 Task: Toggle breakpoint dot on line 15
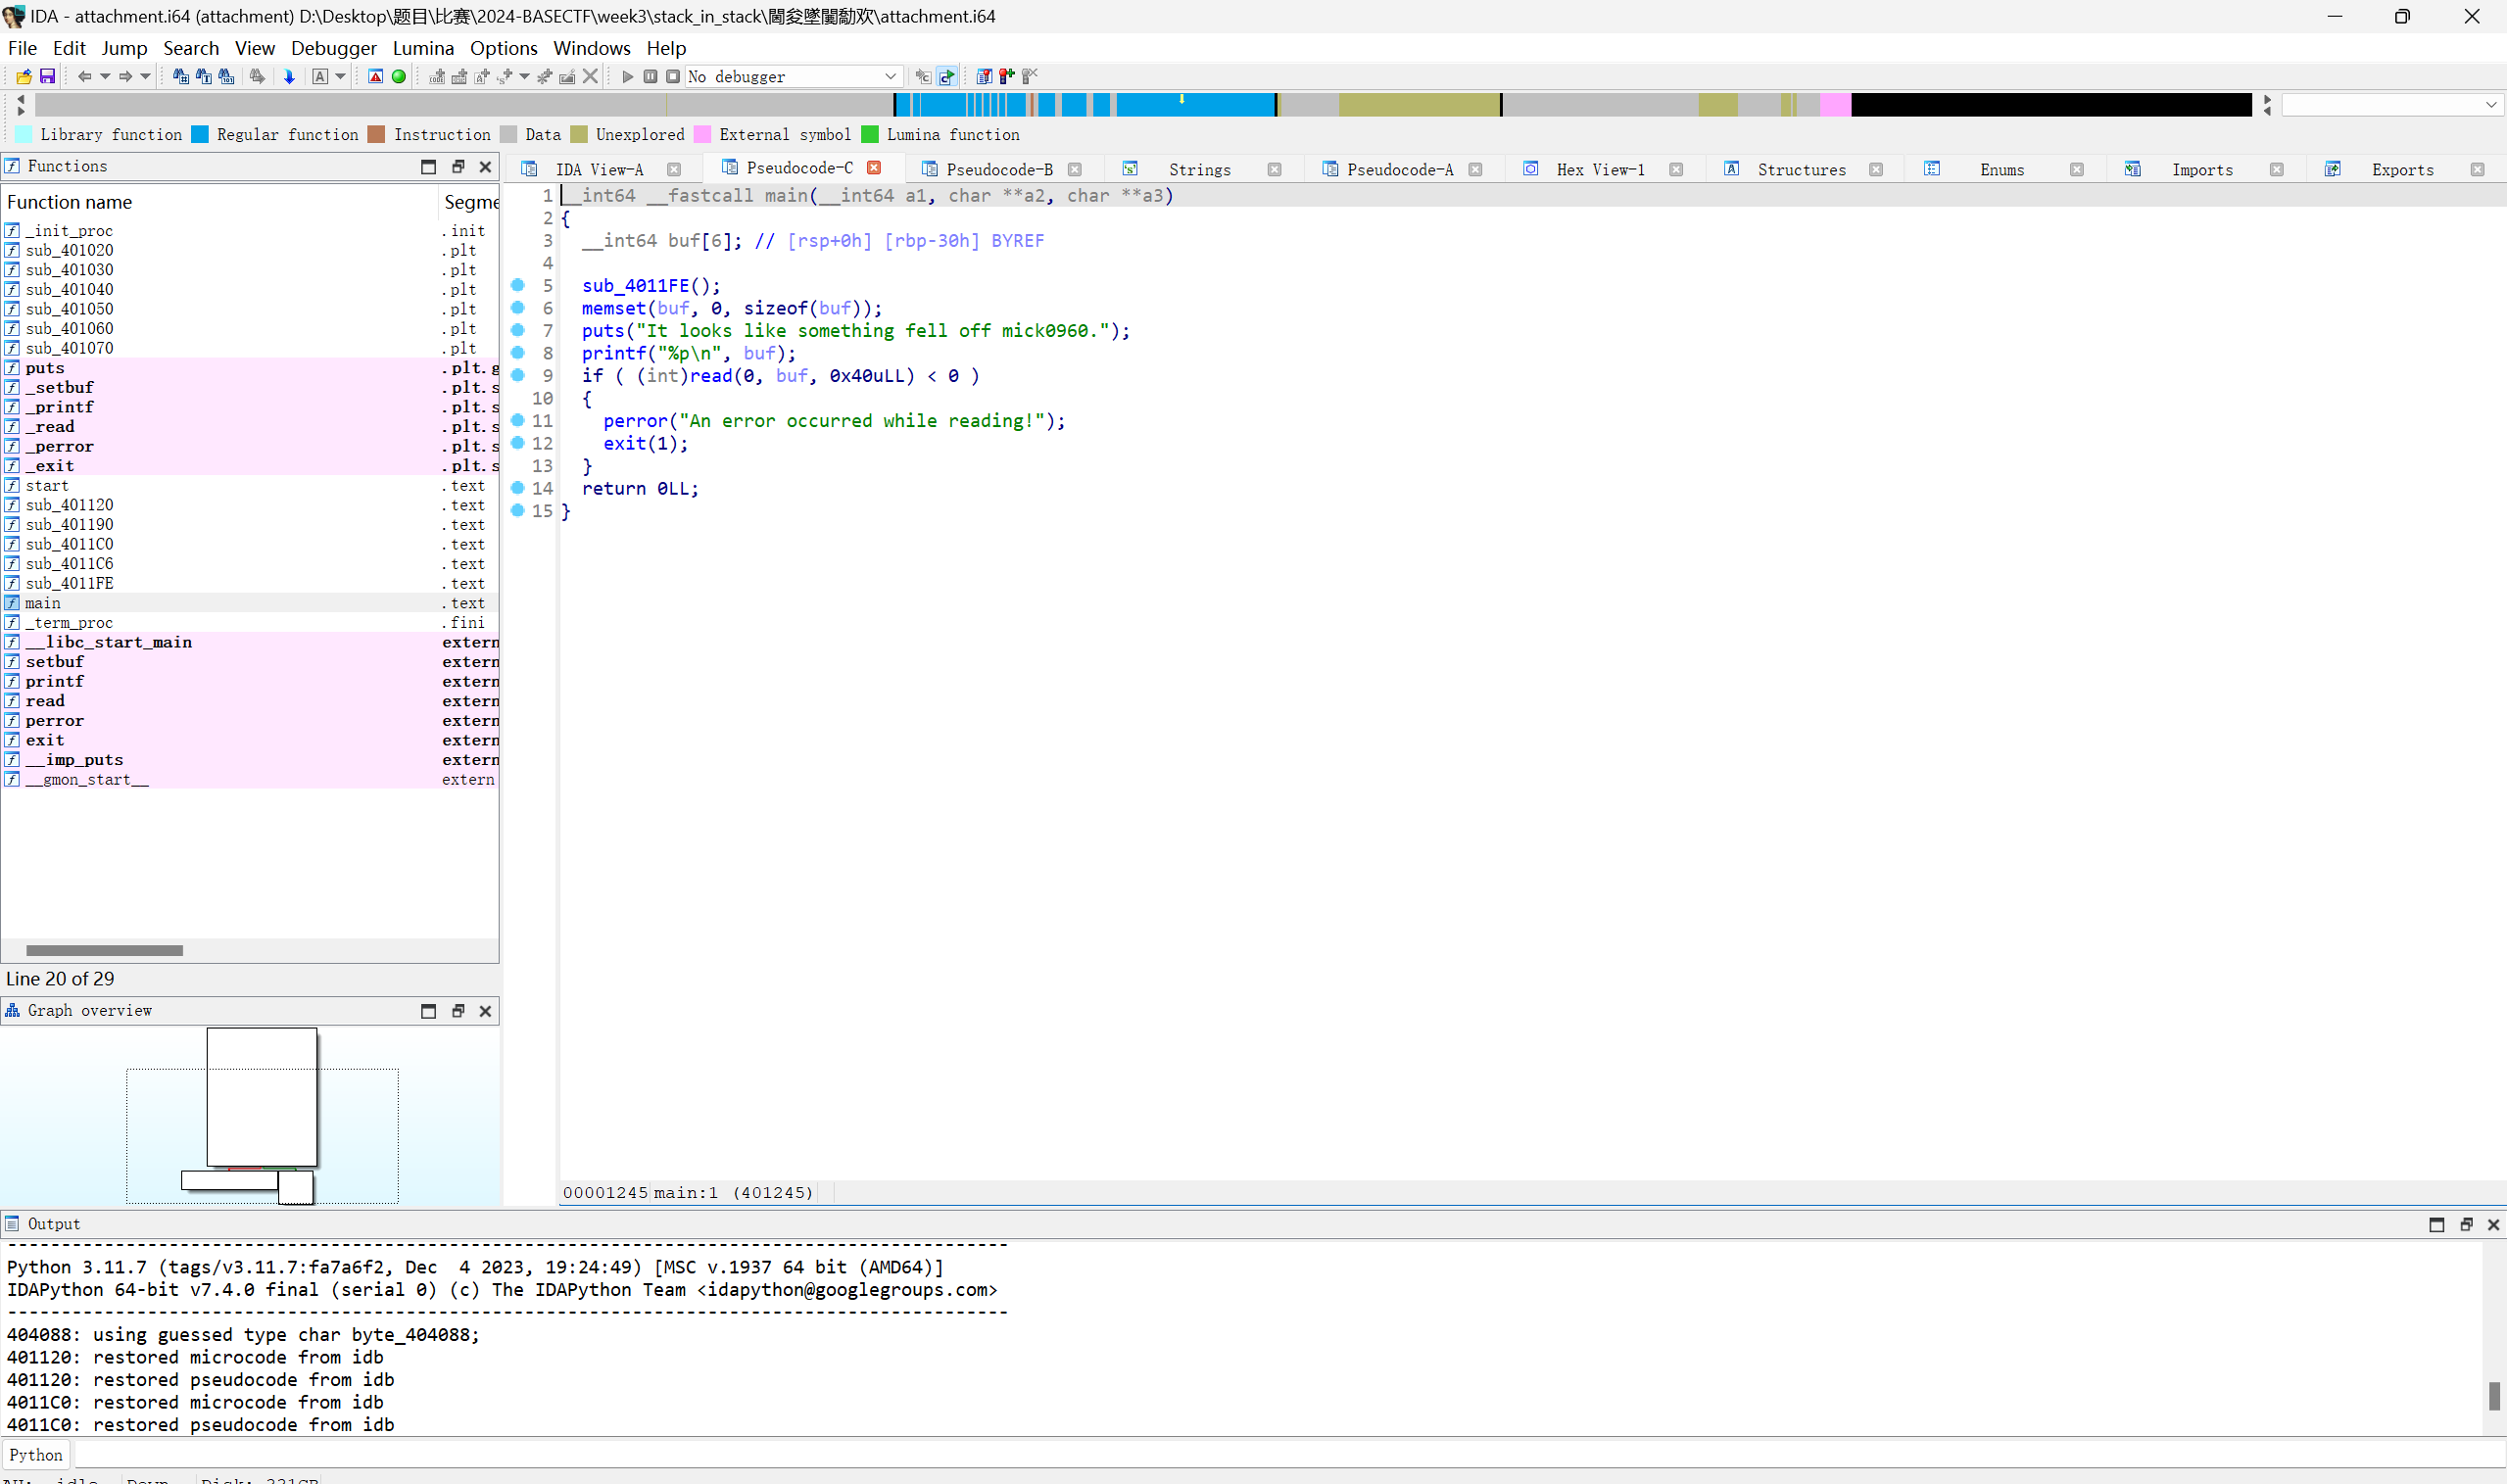(x=518, y=510)
